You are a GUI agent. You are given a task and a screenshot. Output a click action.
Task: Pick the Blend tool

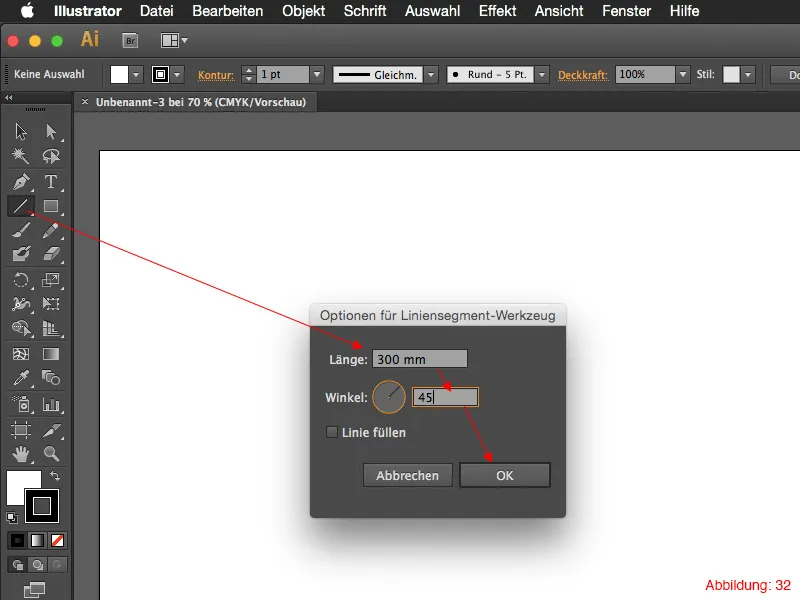click(x=51, y=378)
